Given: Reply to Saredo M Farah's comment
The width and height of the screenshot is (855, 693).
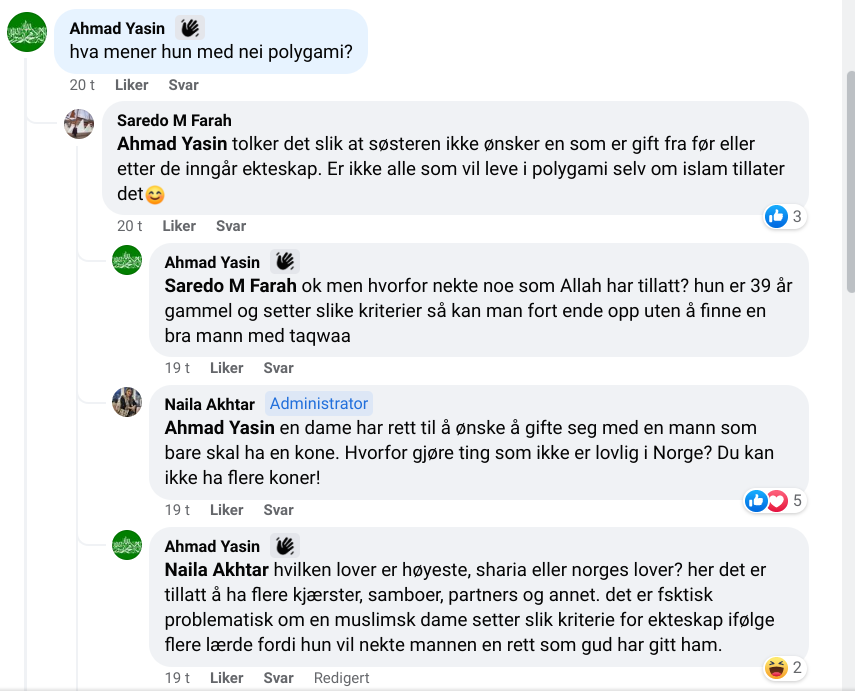Looking at the screenshot, I should click(x=231, y=226).
